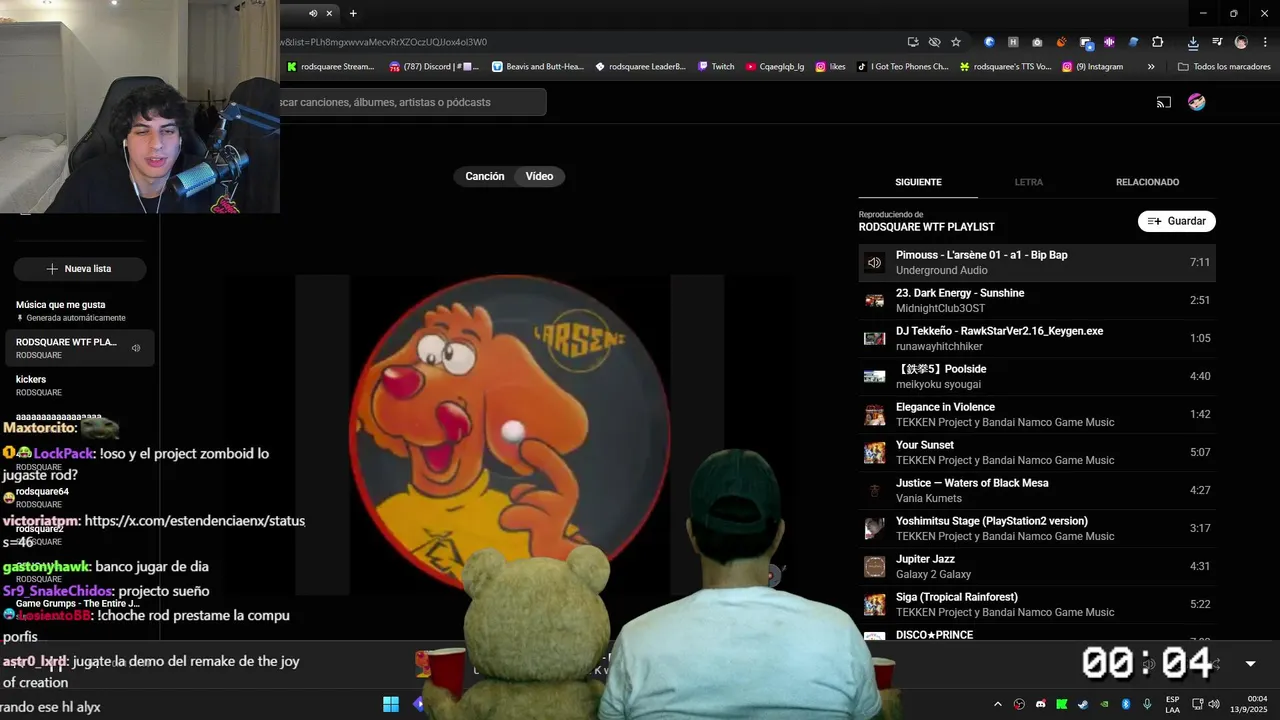Screen dimensions: 1280x720
Task: Open the blue C extension icon
Action: point(990,42)
